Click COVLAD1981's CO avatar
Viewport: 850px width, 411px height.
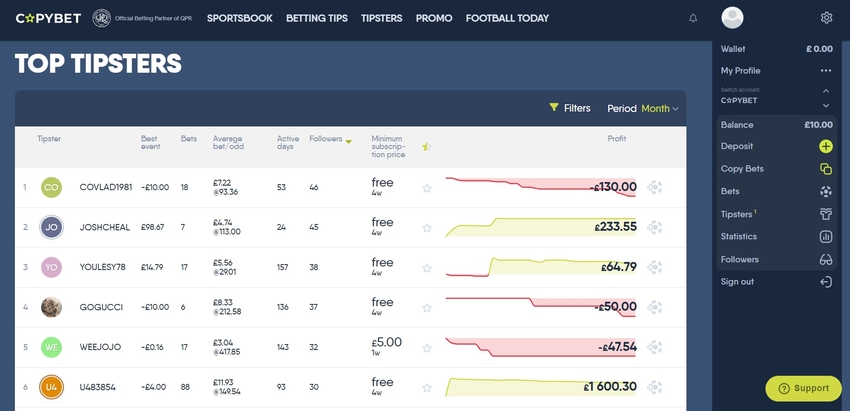(51, 188)
